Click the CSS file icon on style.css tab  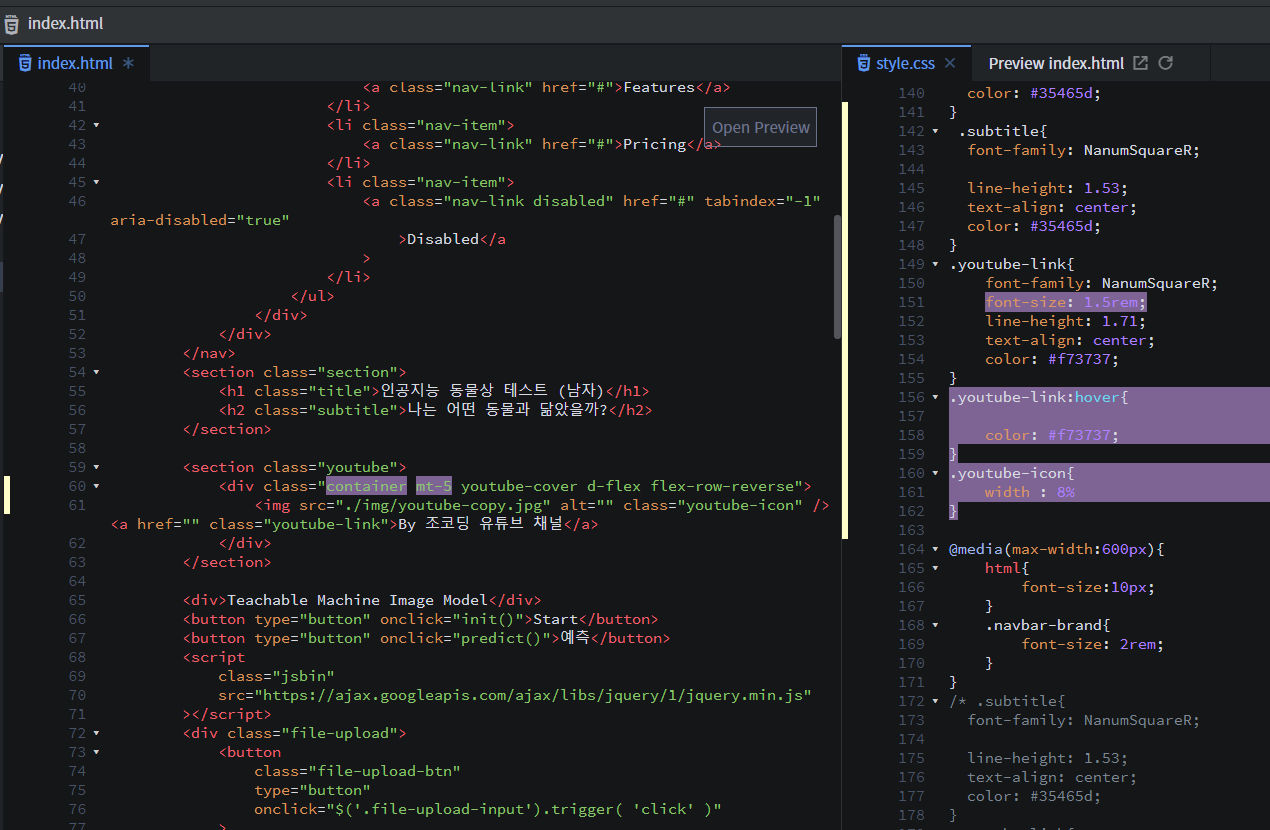[863, 63]
